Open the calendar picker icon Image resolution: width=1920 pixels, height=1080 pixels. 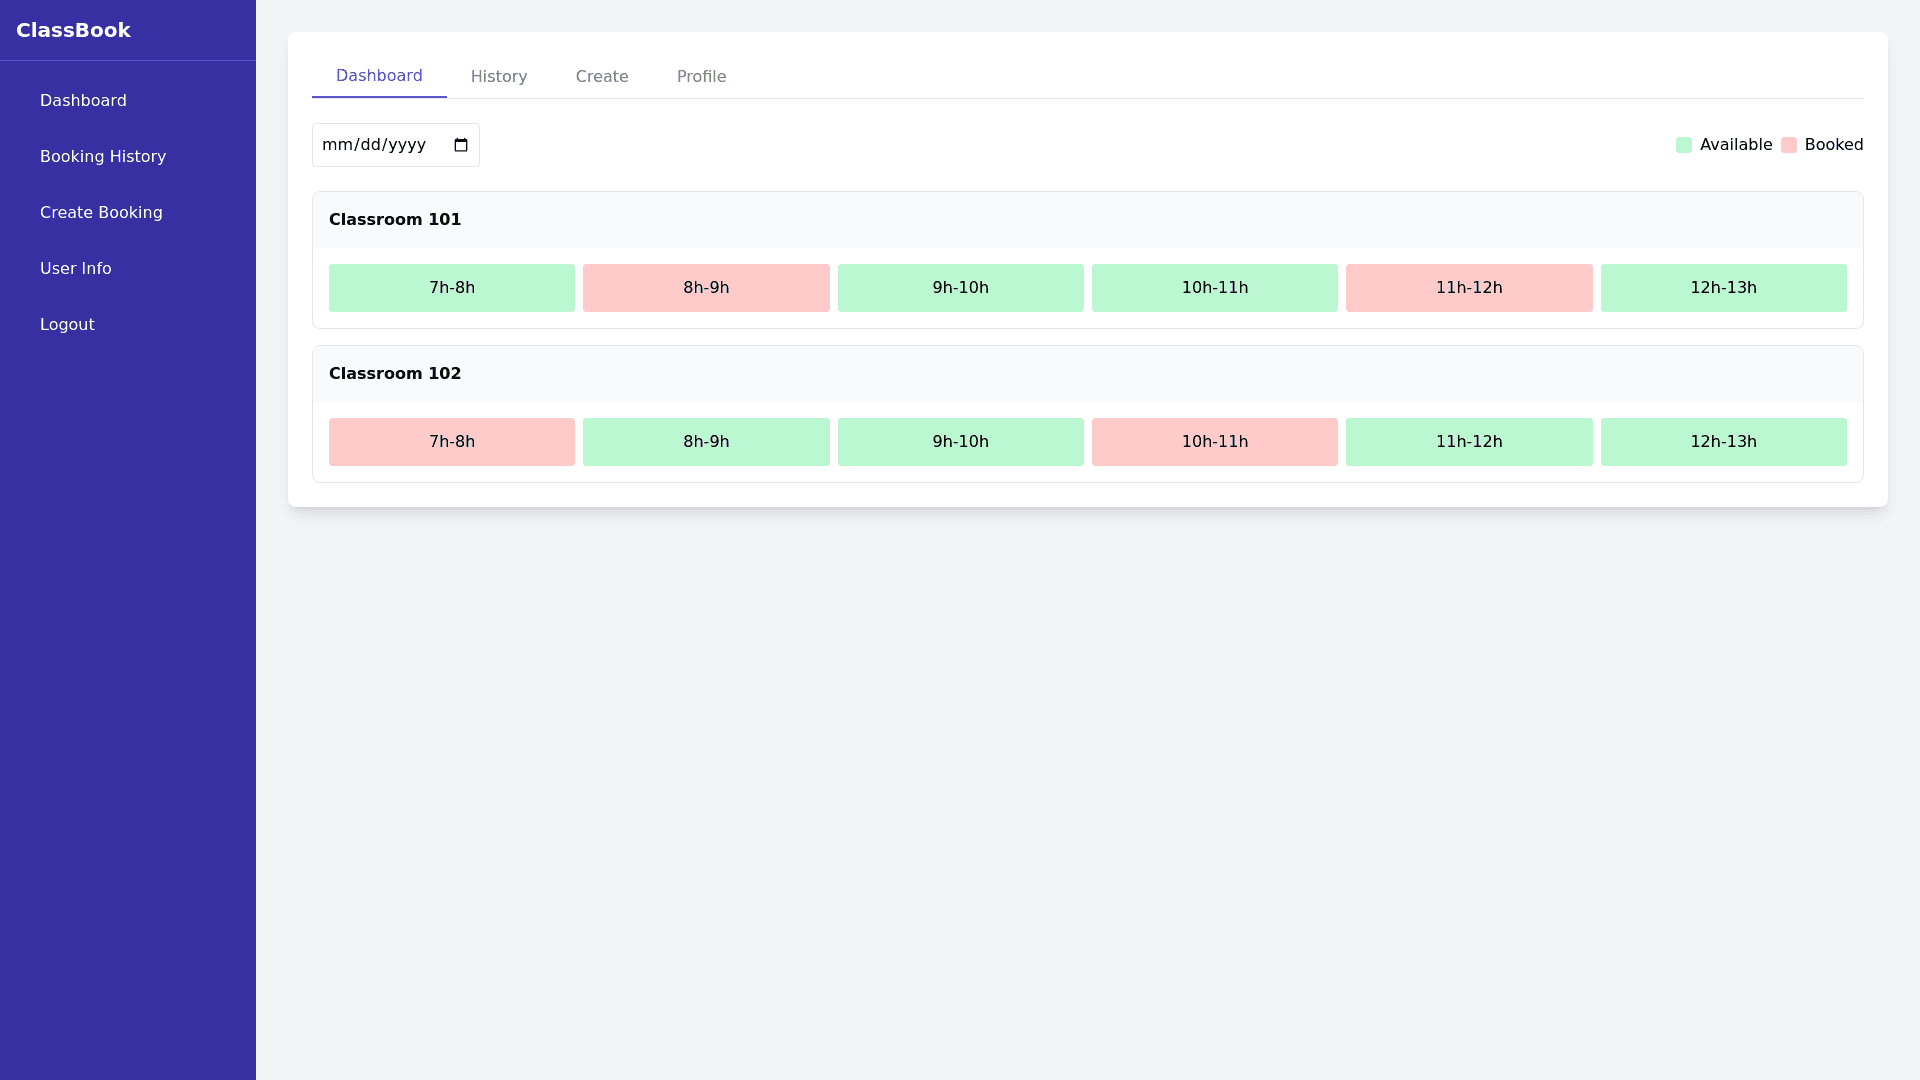point(461,145)
